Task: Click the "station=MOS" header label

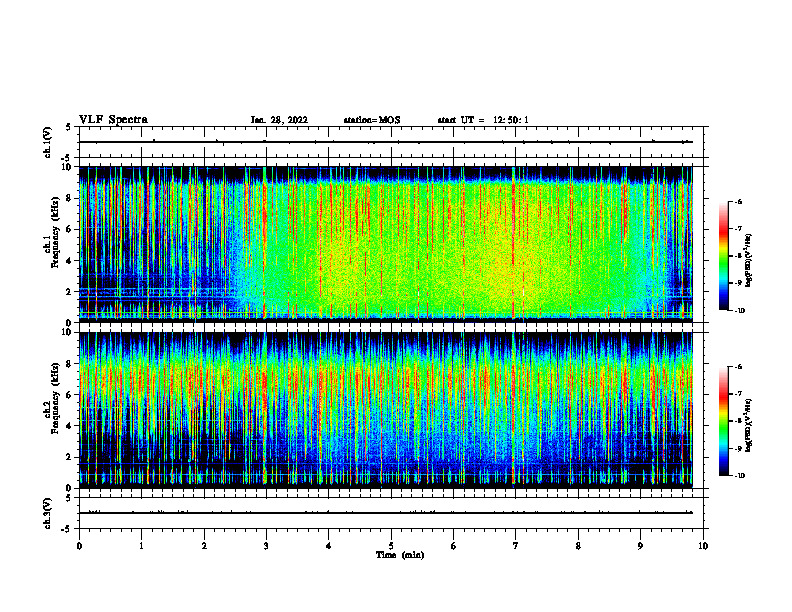Action: (372, 120)
